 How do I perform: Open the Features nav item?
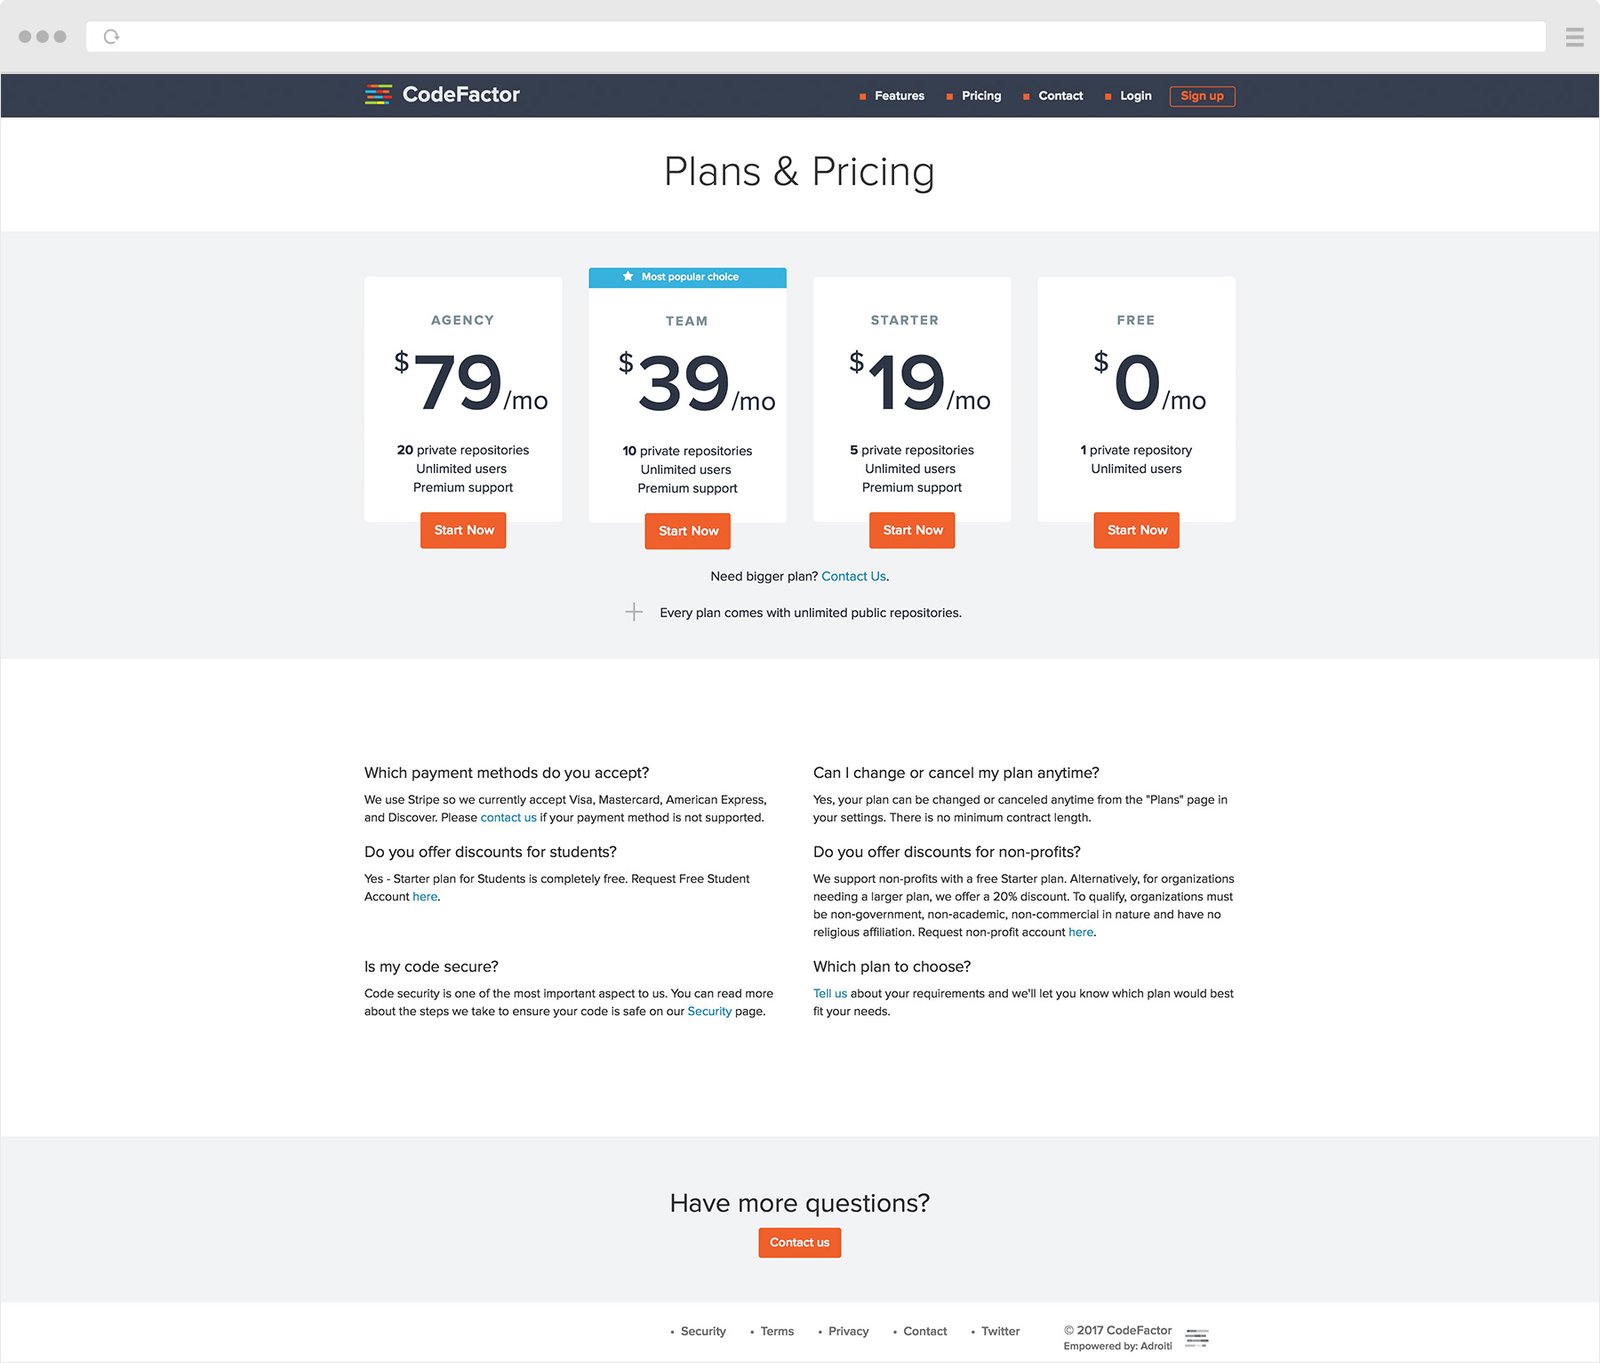[x=899, y=96]
